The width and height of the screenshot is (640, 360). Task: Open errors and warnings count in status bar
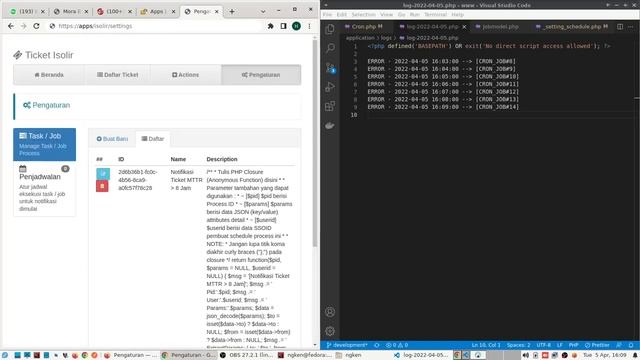(397, 345)
